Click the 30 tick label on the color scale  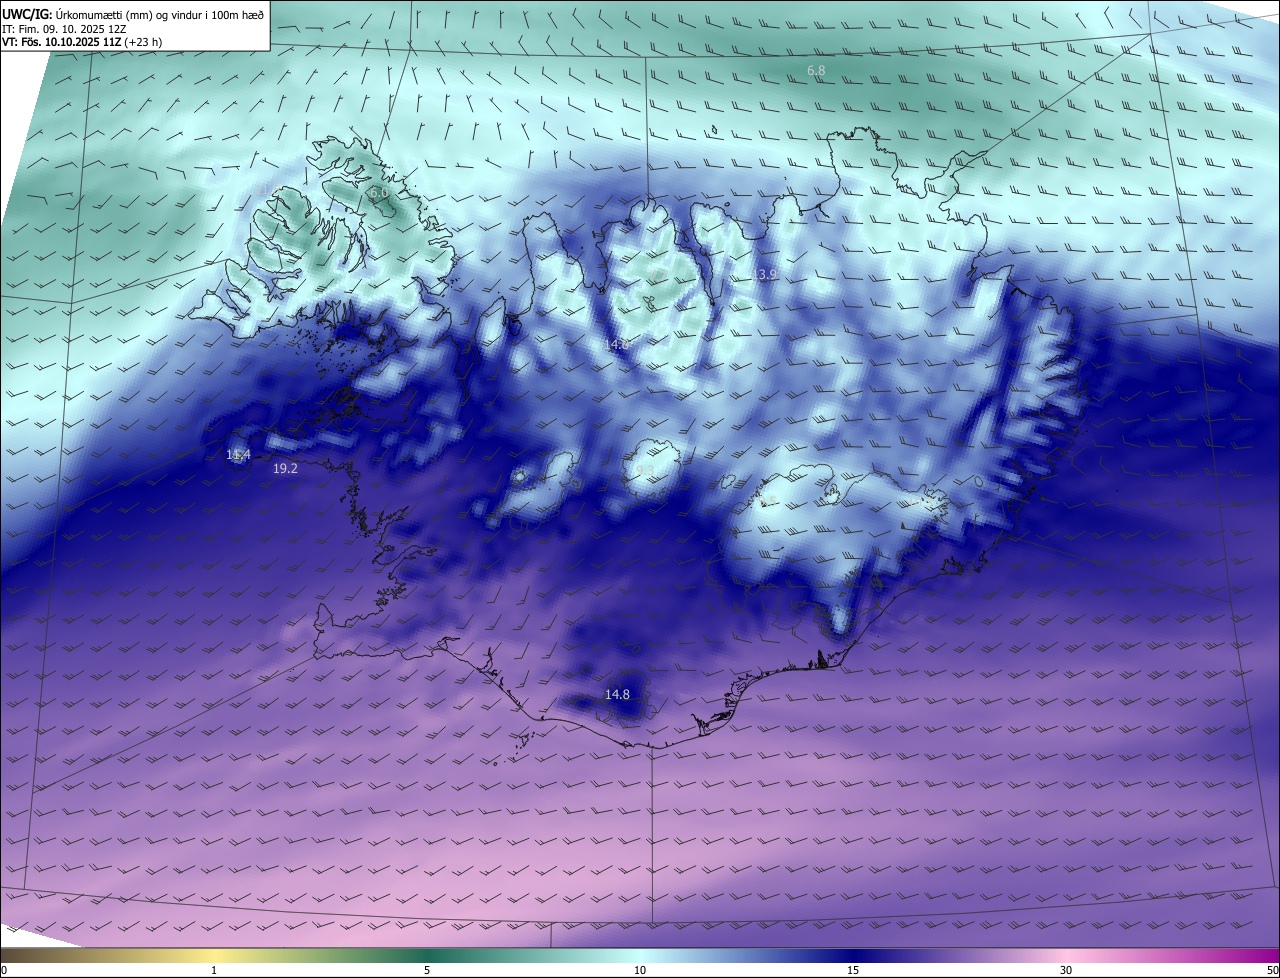(x=1066, y=970)
